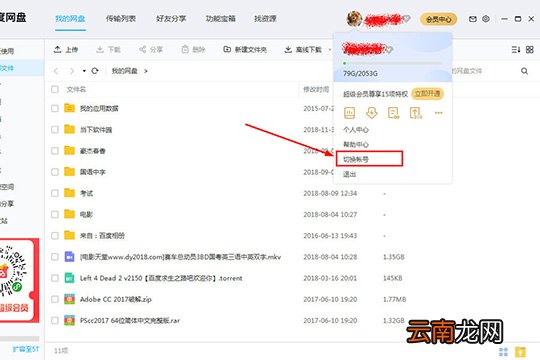The image size is (540, 360).
Task: Click the archive icon of Adobe CC 2017破解.zip
Action: (69, 299)
